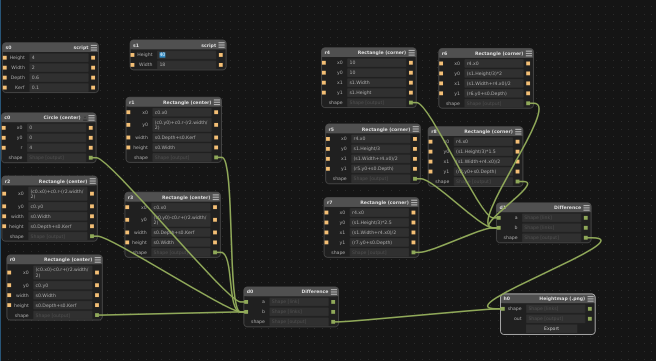This screenshot has height=361, width=656.
Task: Edit the c0 circle radius r field
Action: pyautogui.click(x=57, y=148)
